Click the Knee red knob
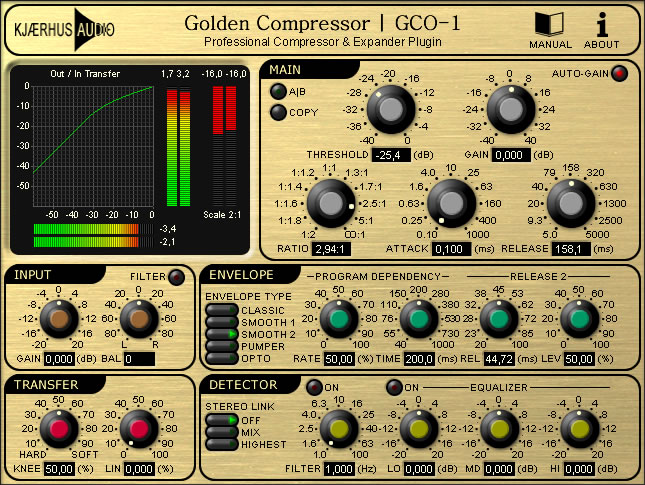 [59, 429]
